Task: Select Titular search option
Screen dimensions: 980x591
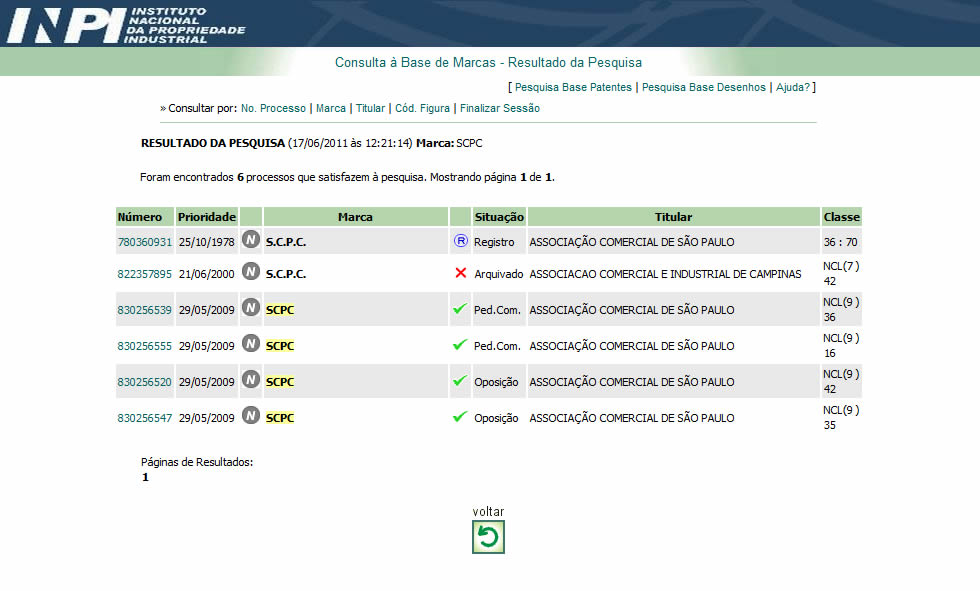Action: pos(370,108)
